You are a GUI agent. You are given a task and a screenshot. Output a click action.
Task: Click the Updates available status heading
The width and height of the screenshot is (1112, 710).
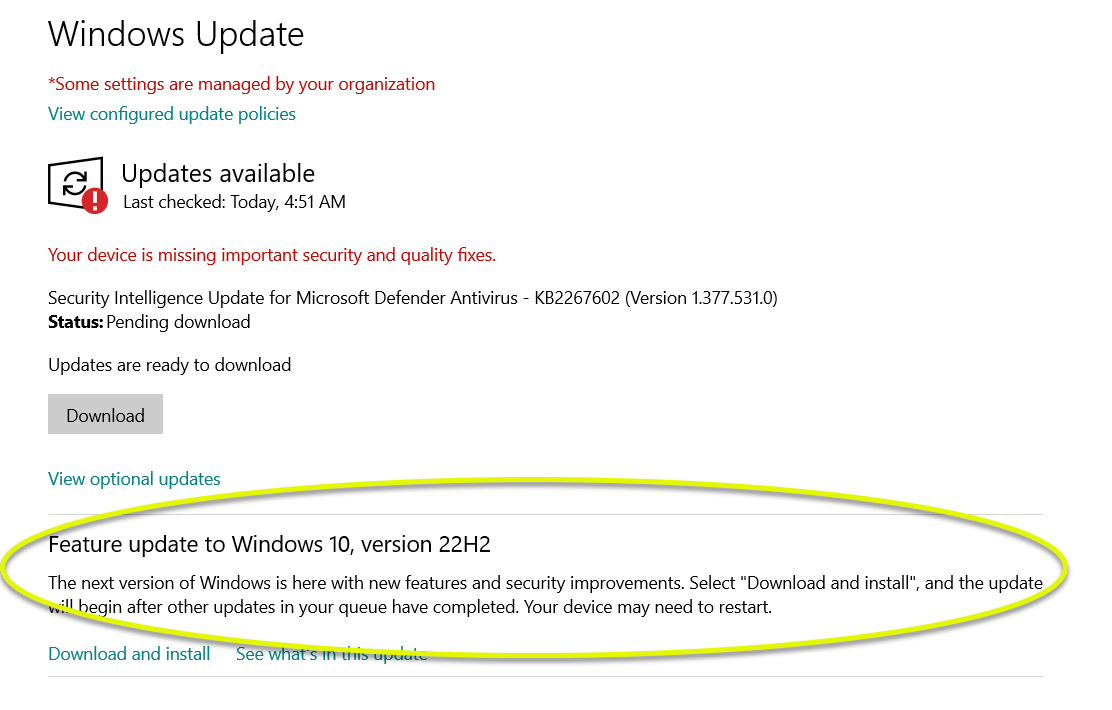click(x=218, y=174)
